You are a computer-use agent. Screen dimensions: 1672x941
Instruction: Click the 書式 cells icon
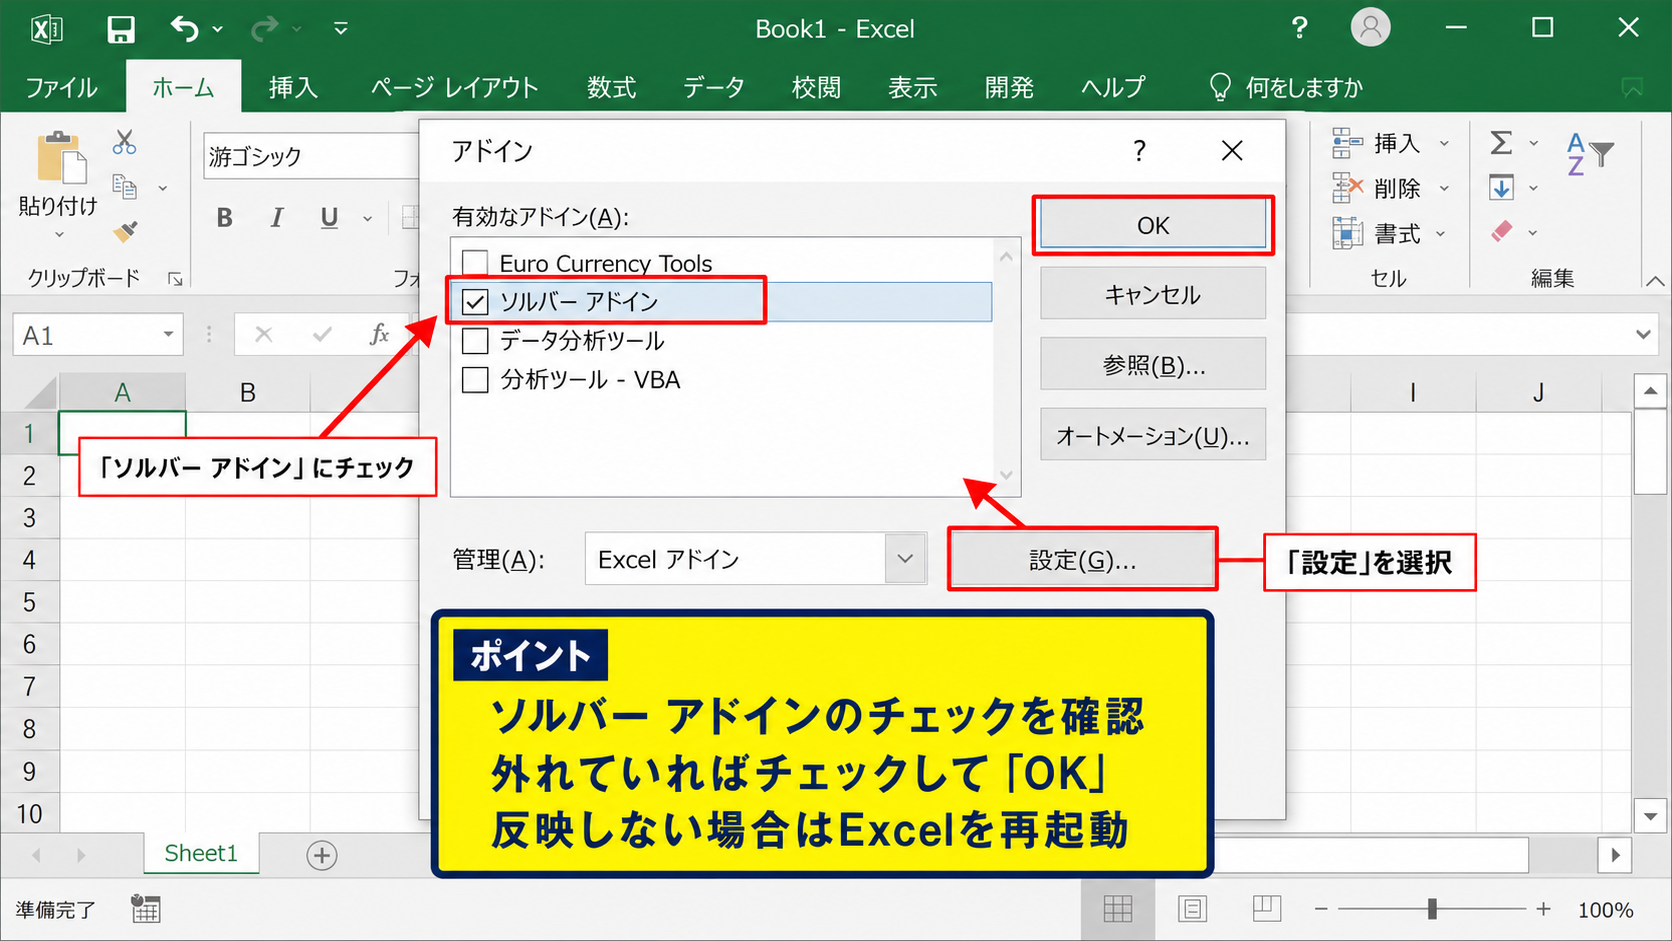(x=1347, y=233)
